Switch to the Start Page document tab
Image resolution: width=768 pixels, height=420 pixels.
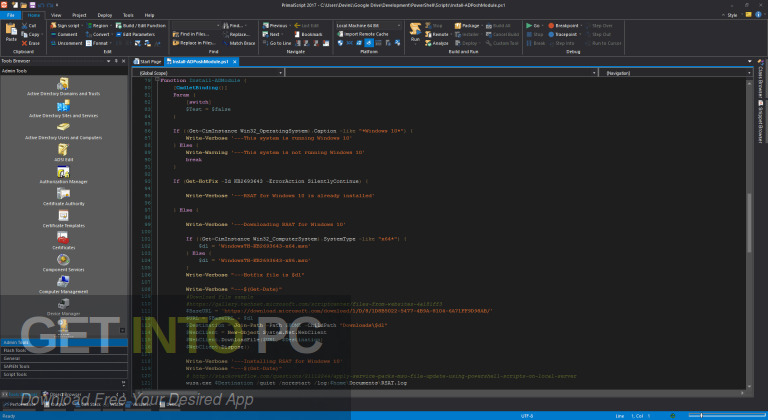(147, 62)
